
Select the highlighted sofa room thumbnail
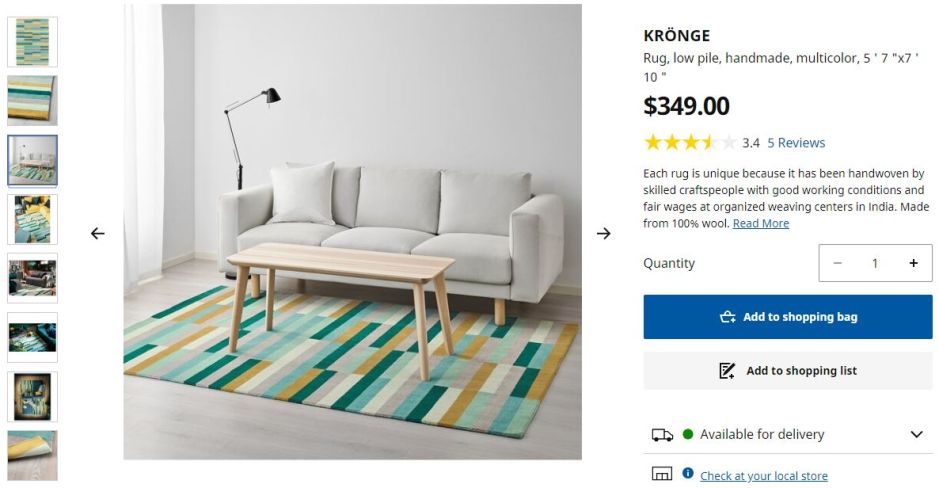[x=32, y=160]
